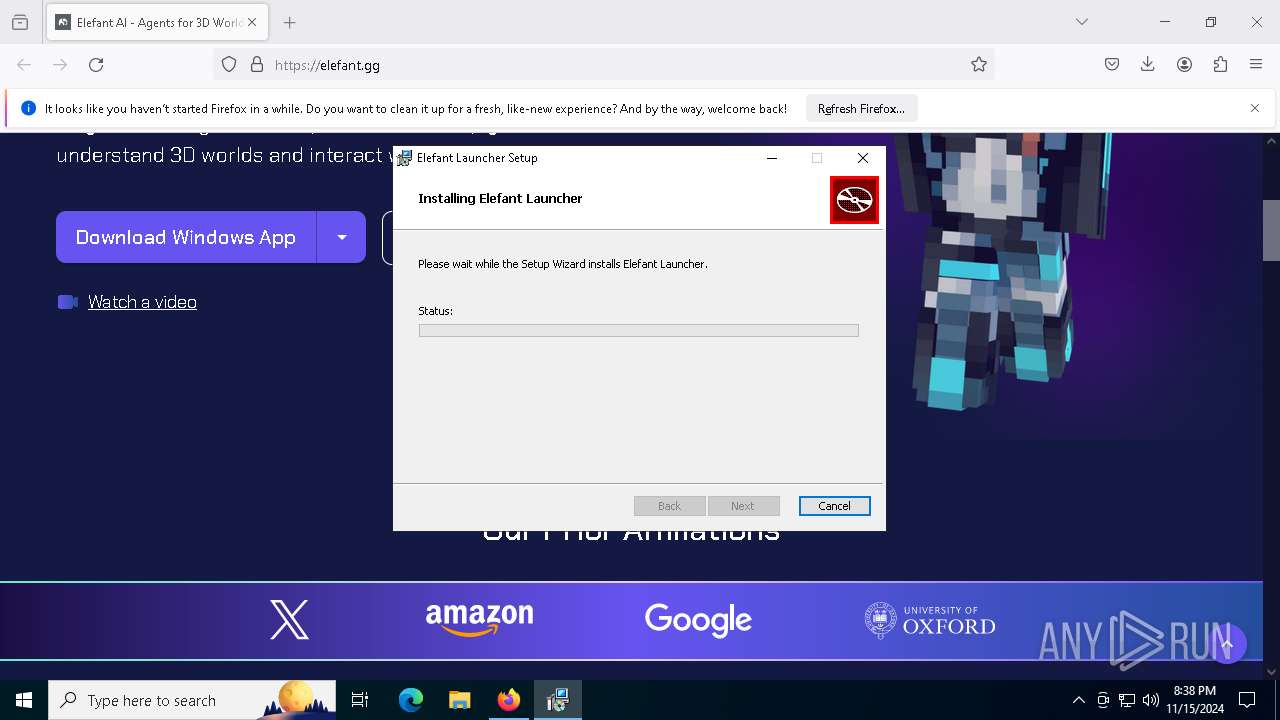The height and width of the screenshot is (720, 1280).
Task: Close the Elefant AI tab
Action: pos(252,22)
